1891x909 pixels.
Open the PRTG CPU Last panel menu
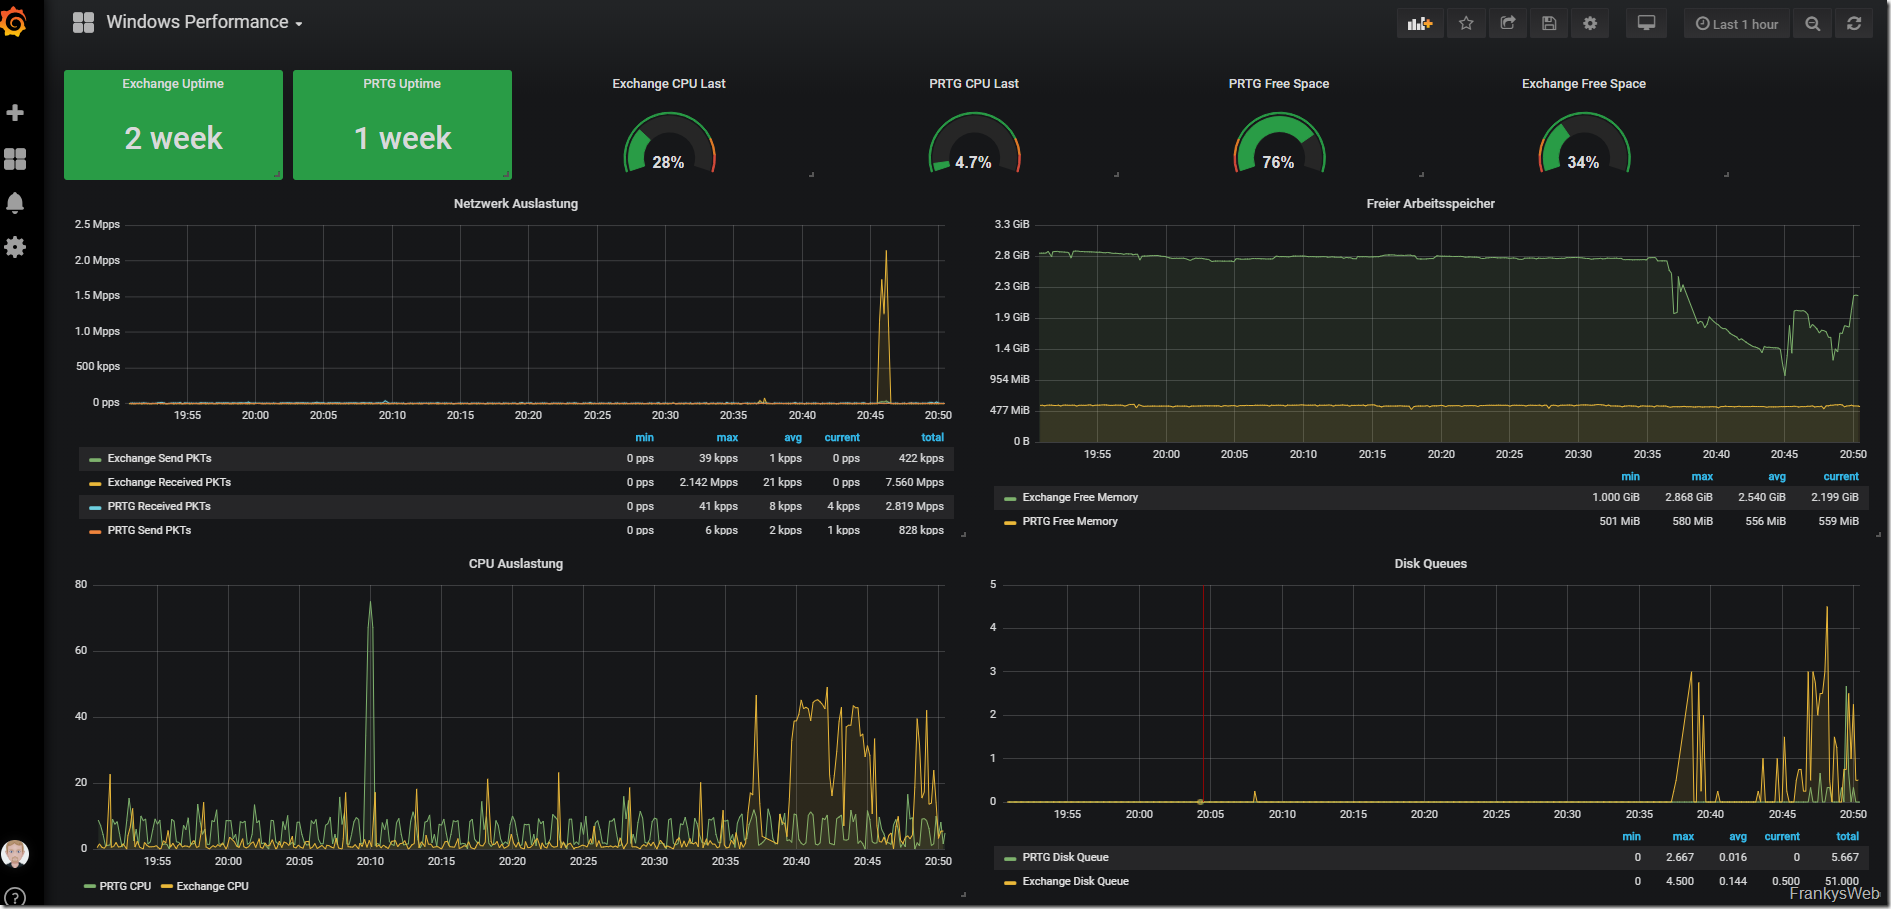(974, 84)
